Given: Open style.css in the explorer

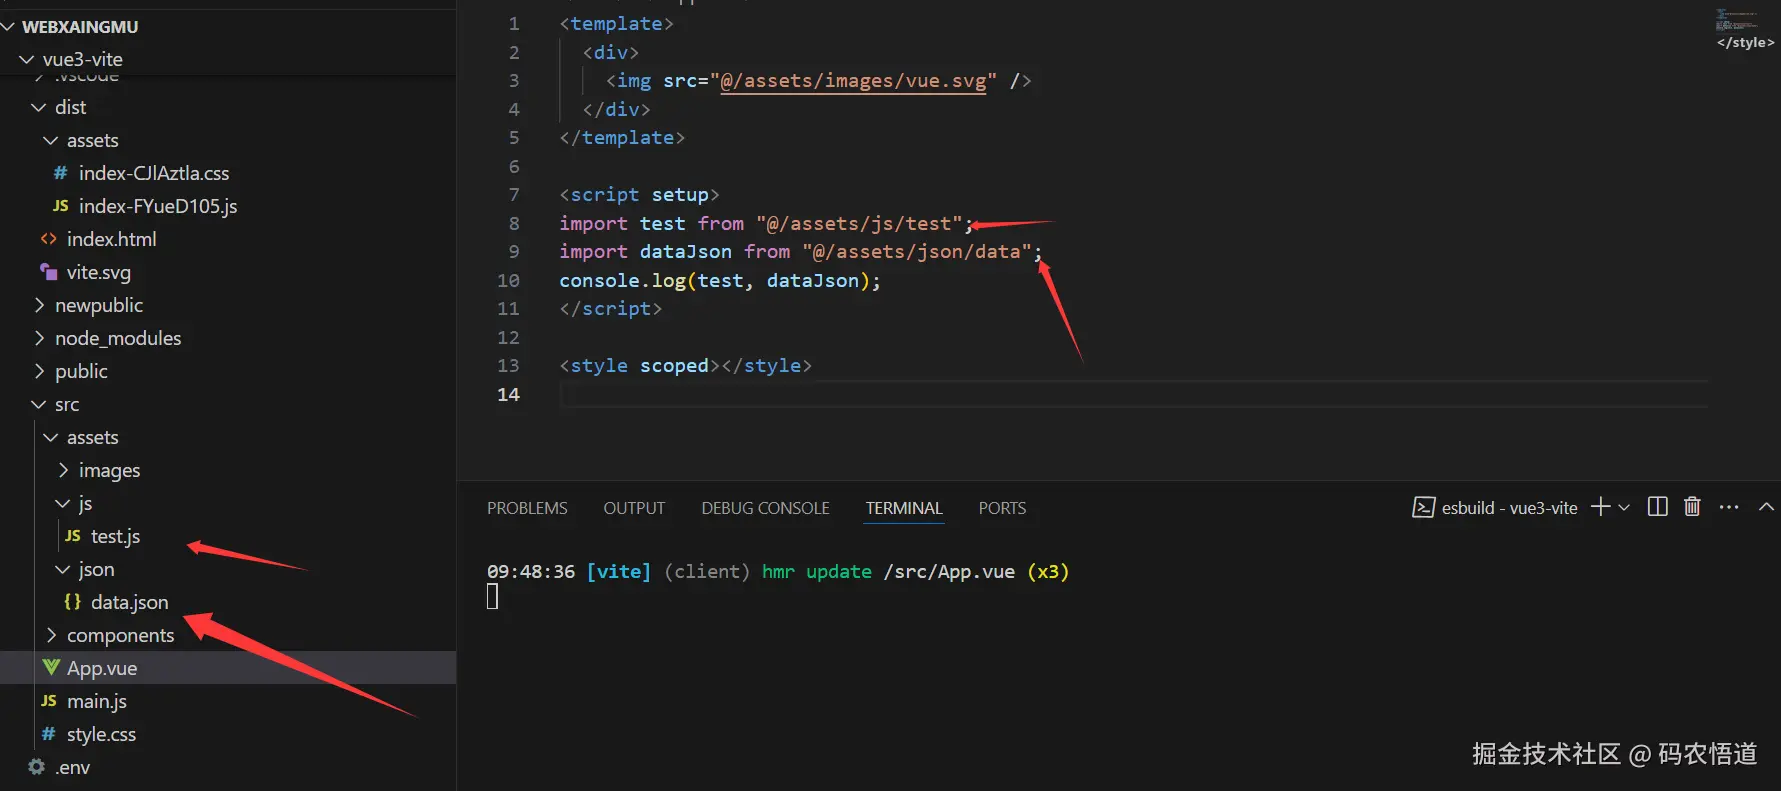Looking at the screenshot, I should [x=101, y=734].
